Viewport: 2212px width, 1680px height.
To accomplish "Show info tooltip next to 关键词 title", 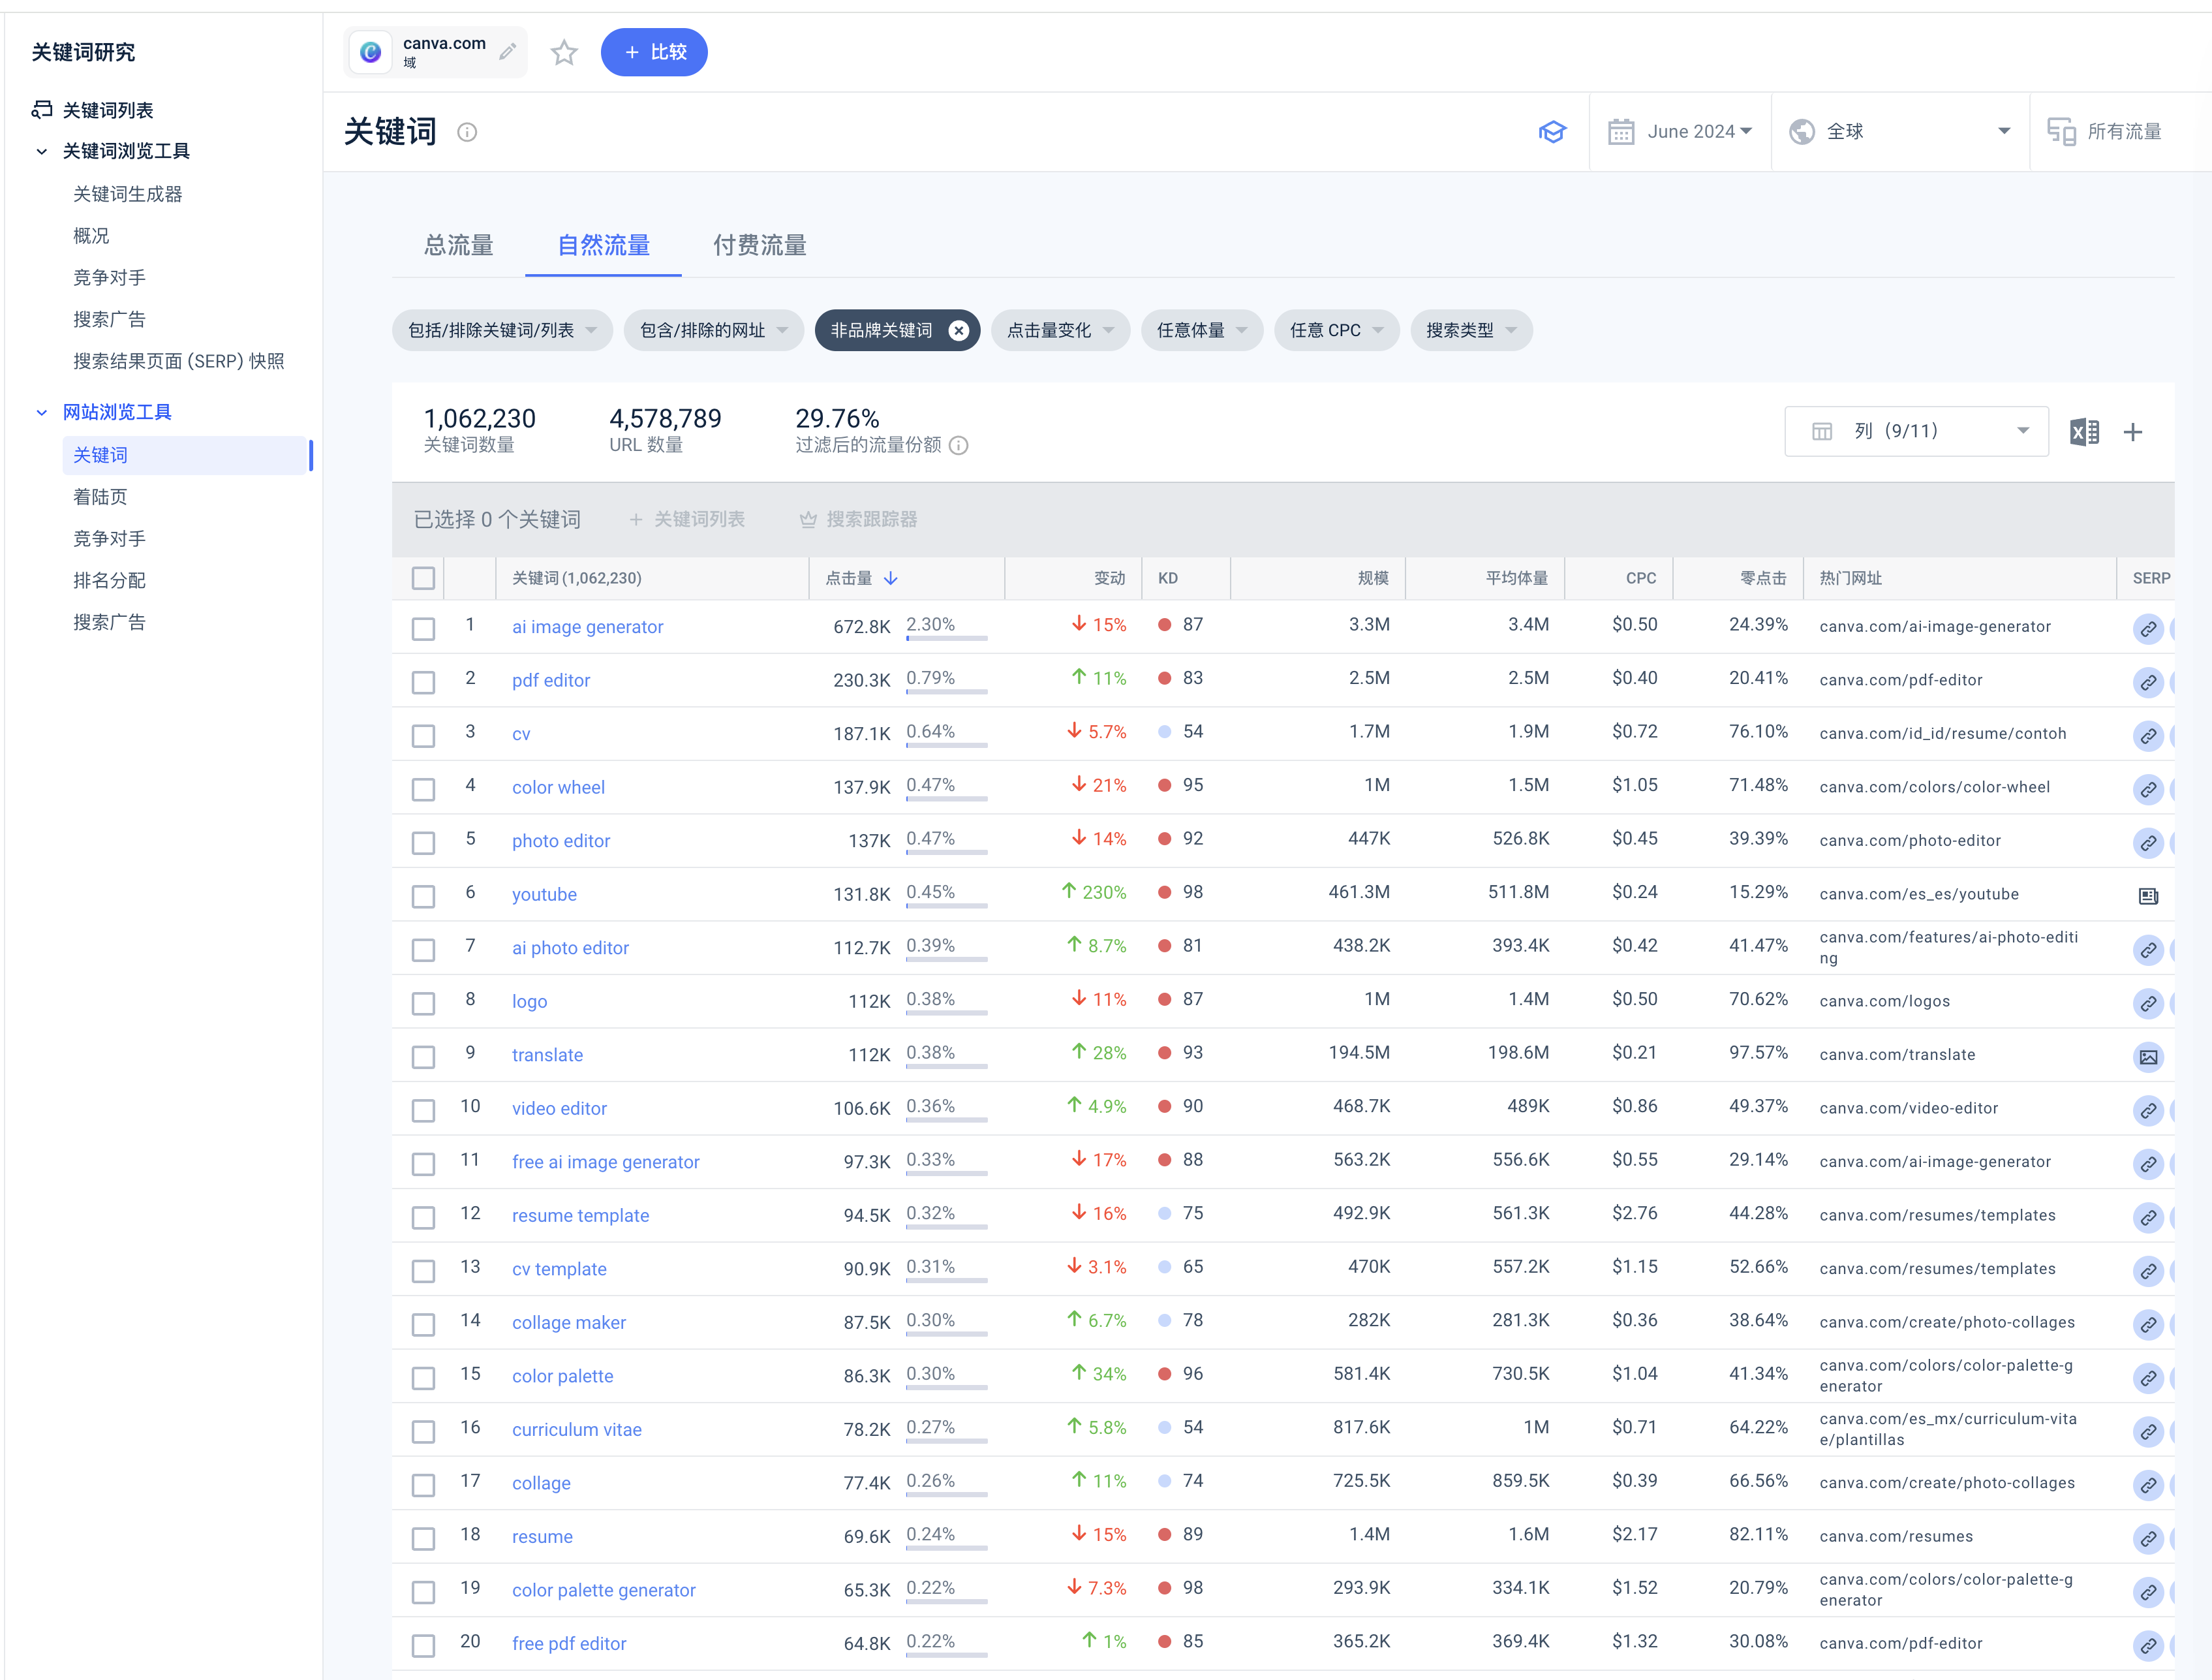I will pyautogui.click(x=467, y=132).
